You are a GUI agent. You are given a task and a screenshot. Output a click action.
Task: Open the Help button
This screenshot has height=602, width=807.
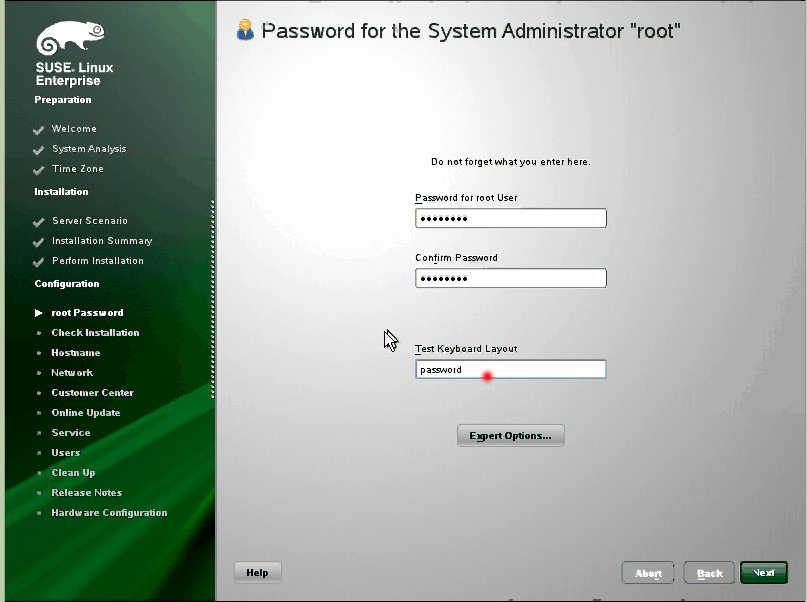point(257,572)
